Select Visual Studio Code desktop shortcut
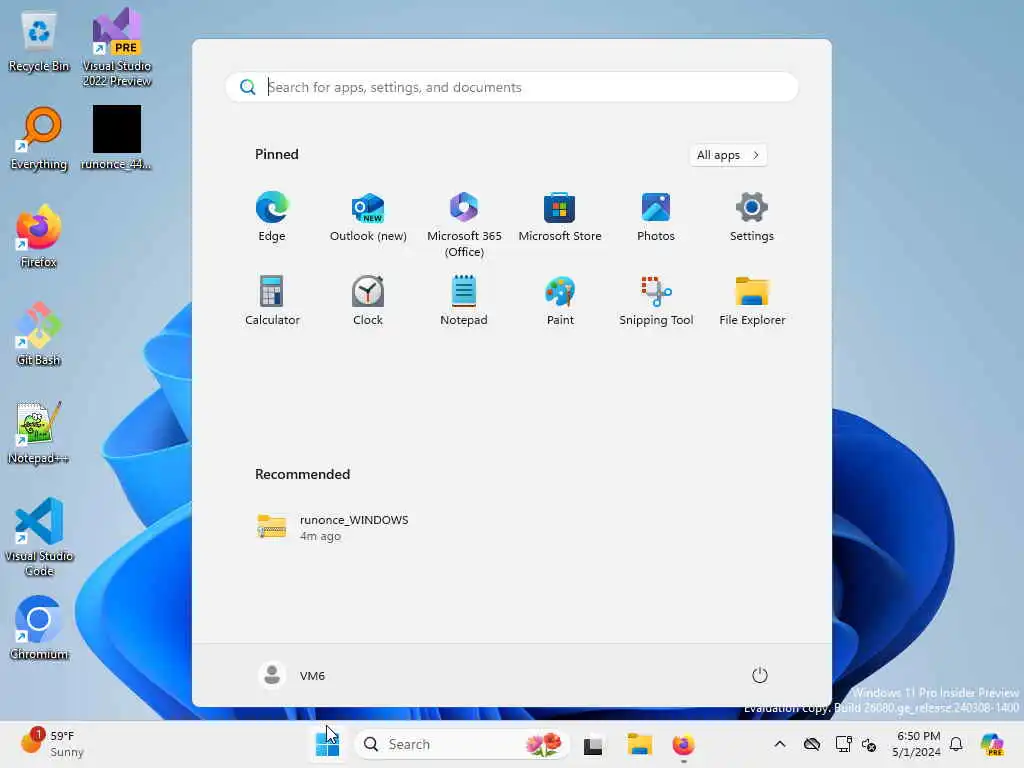The image size is (1024, 768). [x=39, y=537]
